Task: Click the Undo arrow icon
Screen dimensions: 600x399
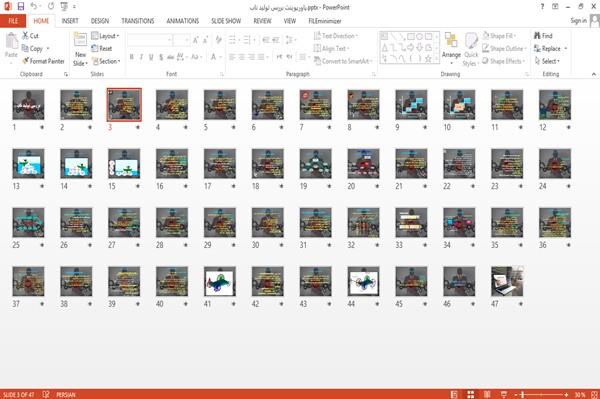Action: [x=34, y=7]
